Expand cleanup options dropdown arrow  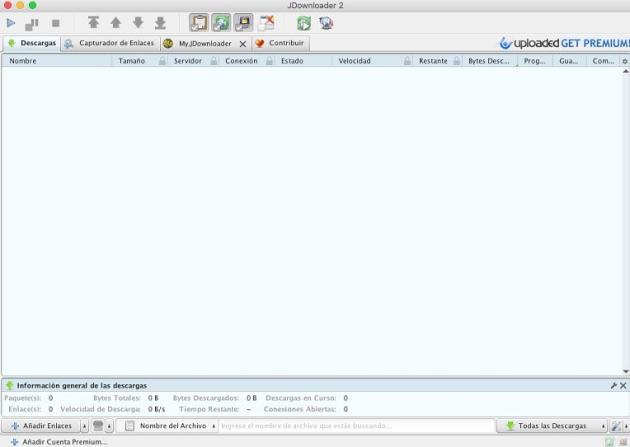point(109,426)
